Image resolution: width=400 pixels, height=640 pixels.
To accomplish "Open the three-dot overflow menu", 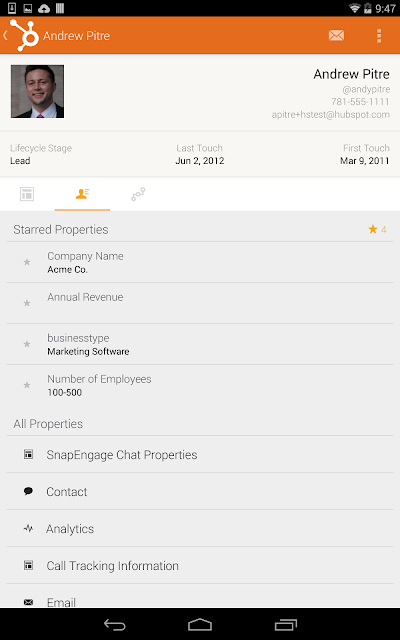I will (x=379, y=36).
